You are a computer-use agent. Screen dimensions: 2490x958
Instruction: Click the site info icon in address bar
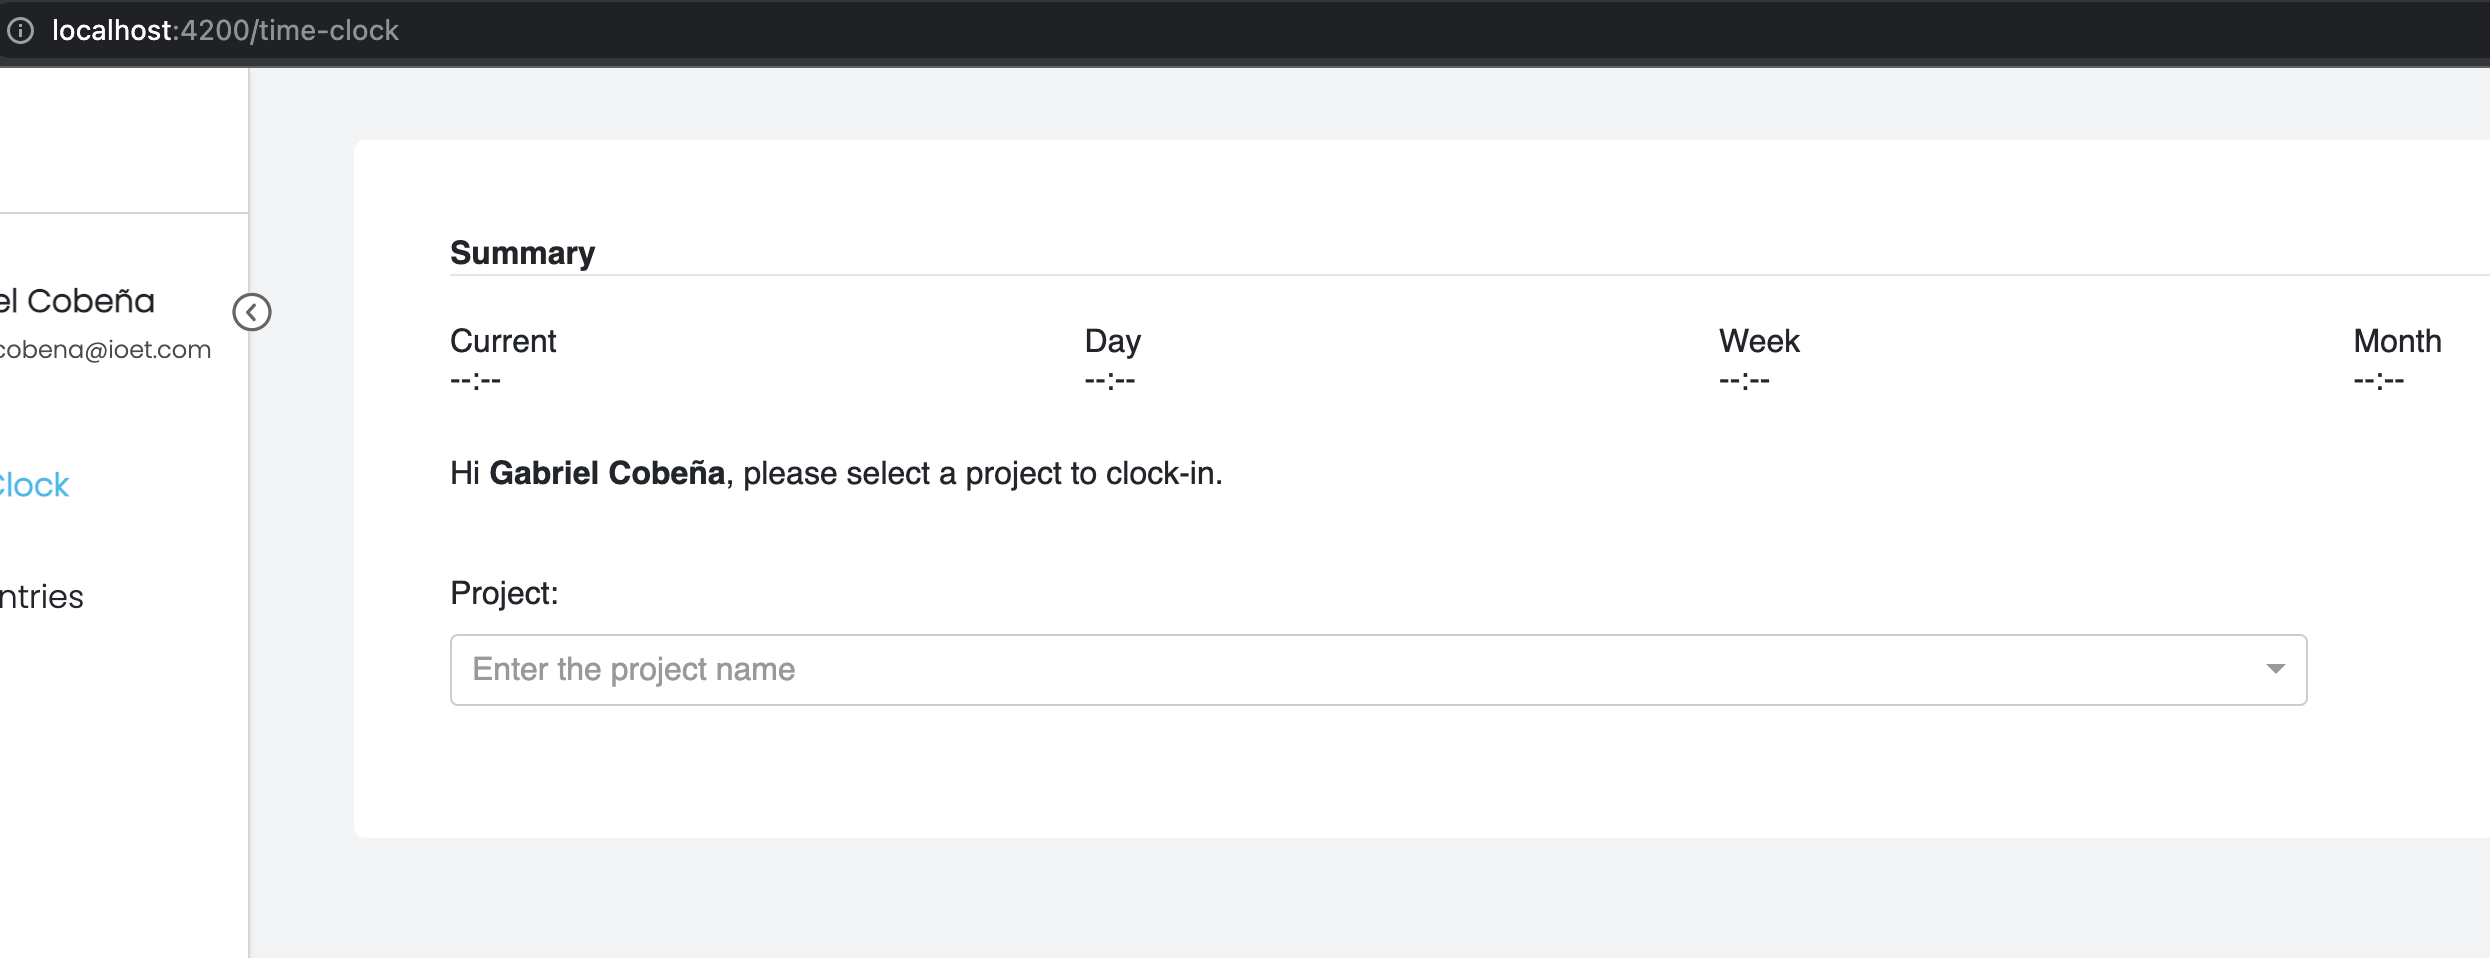(21, 31)
